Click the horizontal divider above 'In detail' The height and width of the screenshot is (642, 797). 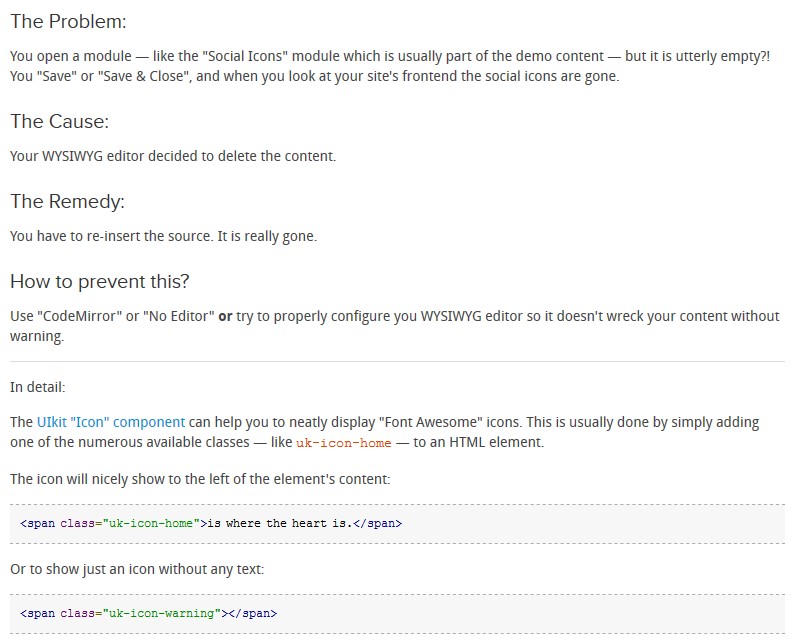(x=397, y=362)
